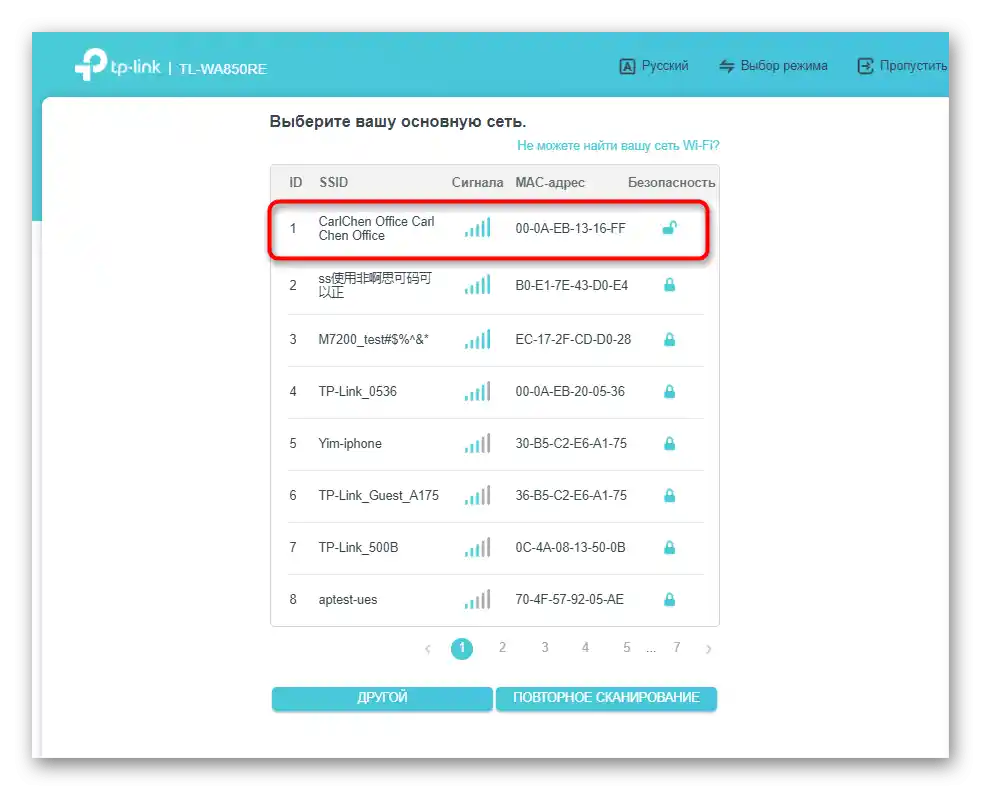Click padlock icon of M7200_test network

pos(669,340)
